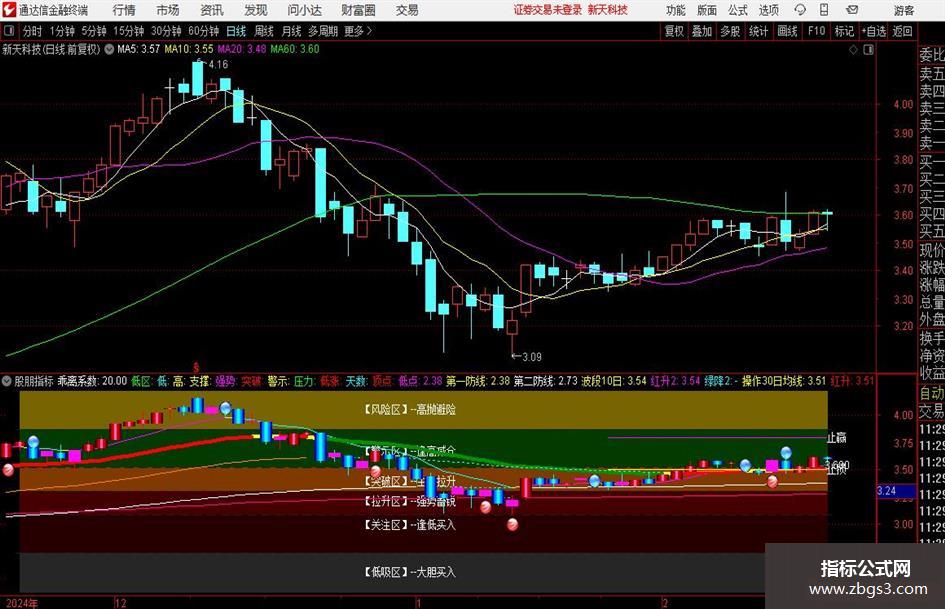Open the 交易 menu
The image size is (945, 609).
pyautogui.click(x=407, y=10)
